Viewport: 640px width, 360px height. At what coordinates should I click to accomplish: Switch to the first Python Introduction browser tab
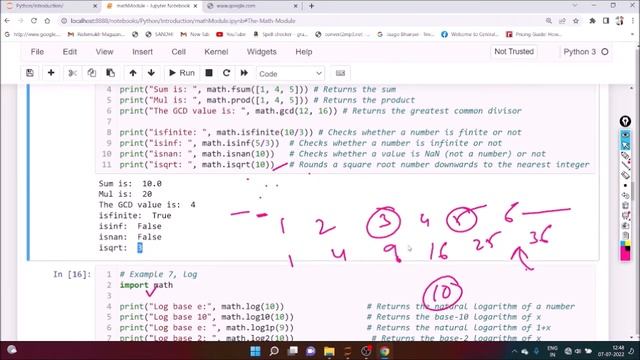click(52, 6)
